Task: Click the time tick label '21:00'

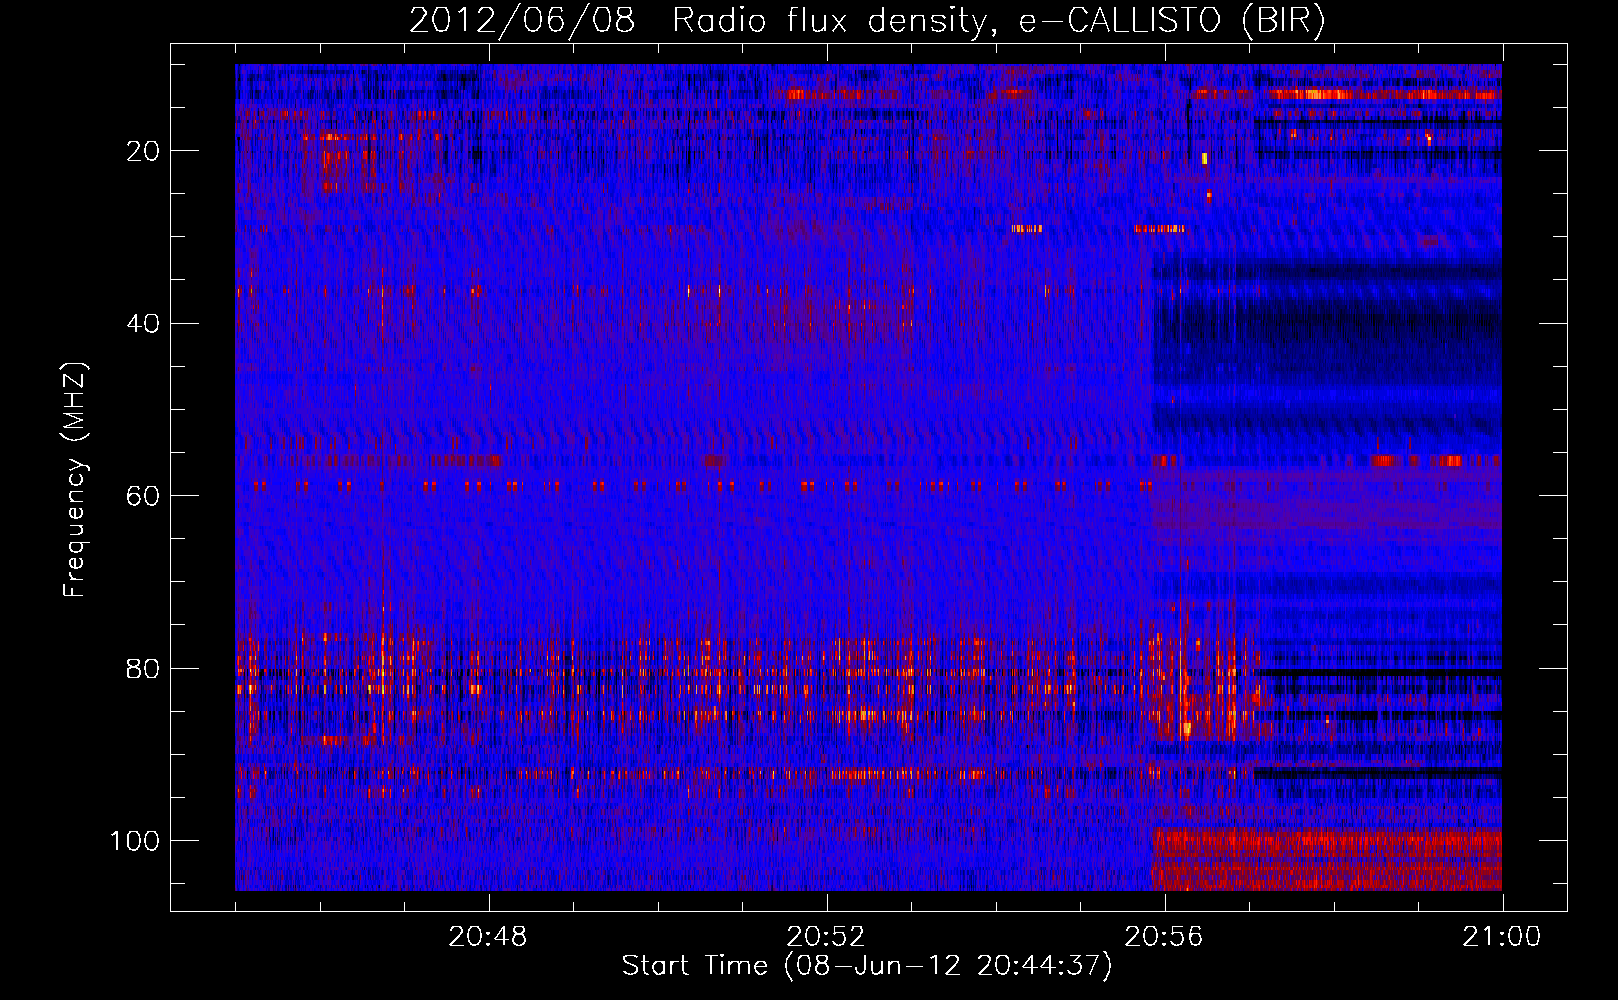Action: click(x=1502, y=937)
